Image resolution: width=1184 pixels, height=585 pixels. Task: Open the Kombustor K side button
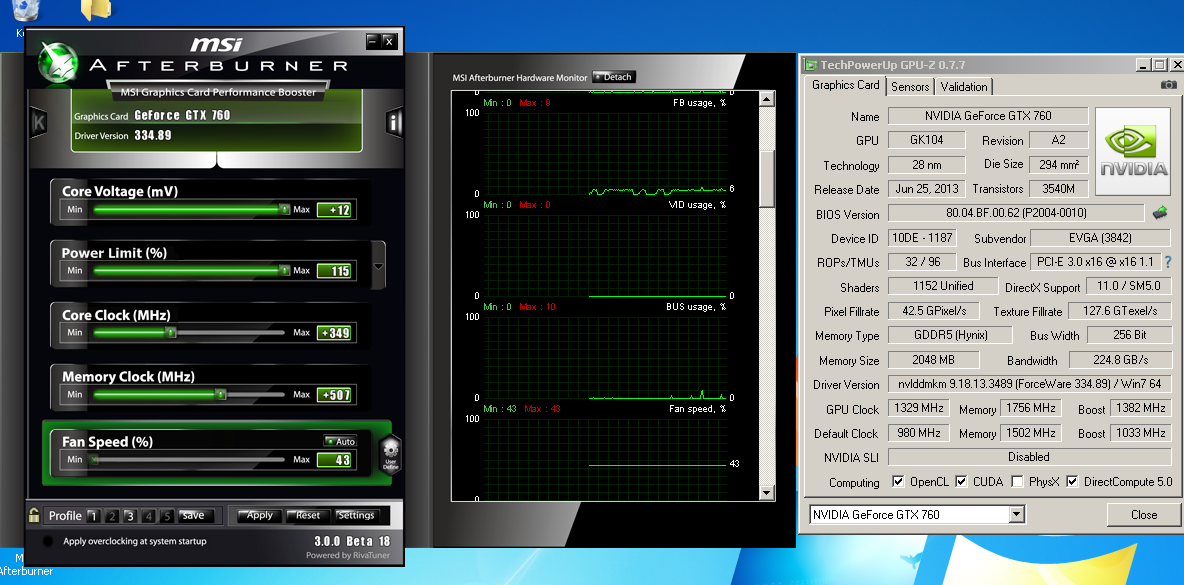(x=39, y=122)
